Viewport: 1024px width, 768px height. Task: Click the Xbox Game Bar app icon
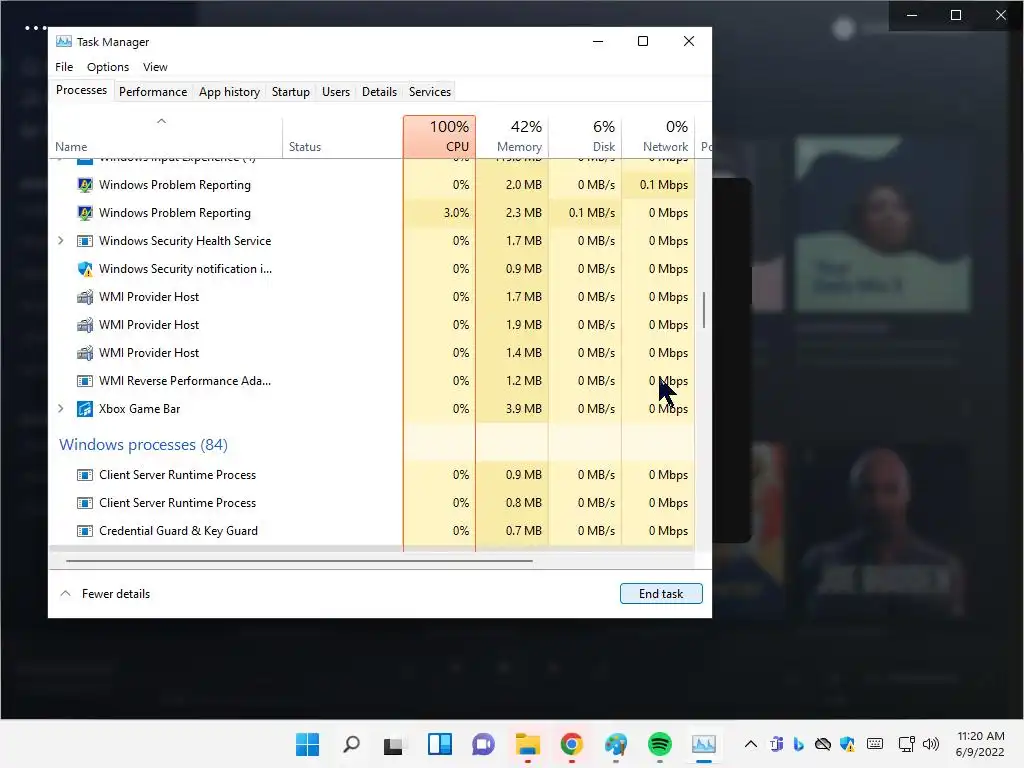point(85,409)
